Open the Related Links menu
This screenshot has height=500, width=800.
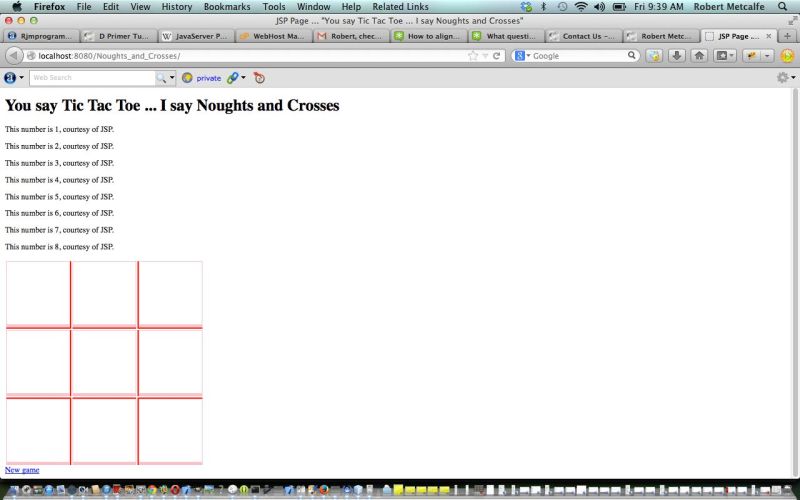click(401, 7)
